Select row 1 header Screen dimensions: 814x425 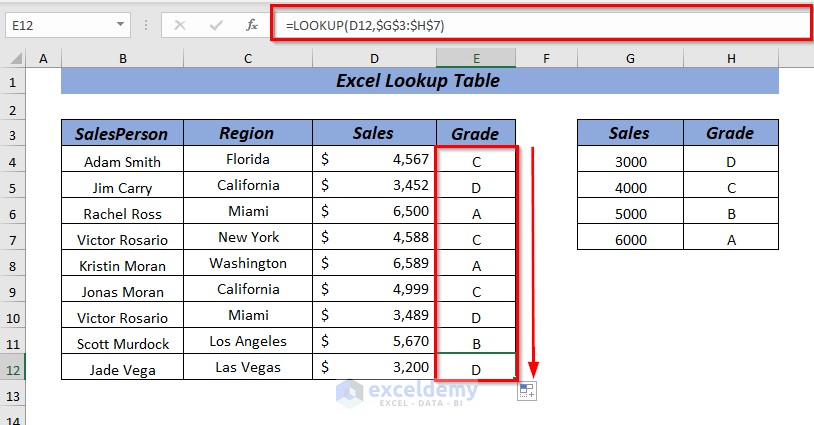coord(12,82)
